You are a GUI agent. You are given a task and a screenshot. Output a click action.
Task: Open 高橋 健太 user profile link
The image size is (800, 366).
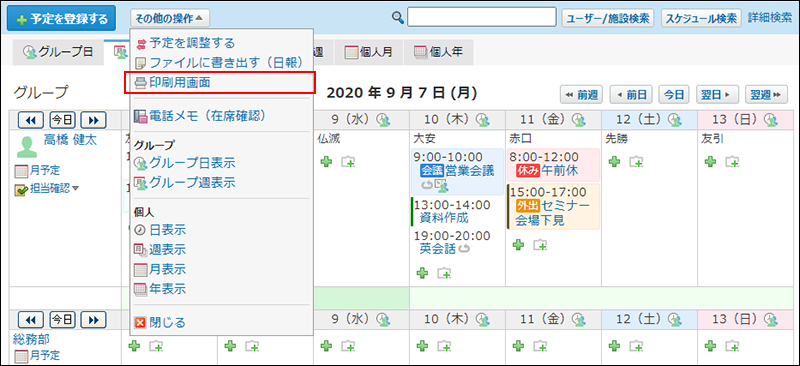pos(70,139)
